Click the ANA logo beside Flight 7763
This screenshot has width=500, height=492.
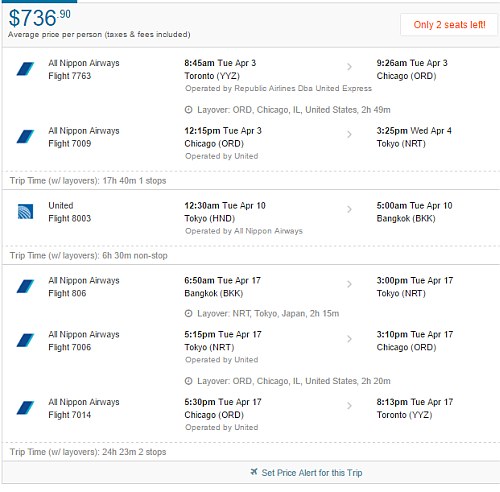pyautogui.click(x=25, y=69)
